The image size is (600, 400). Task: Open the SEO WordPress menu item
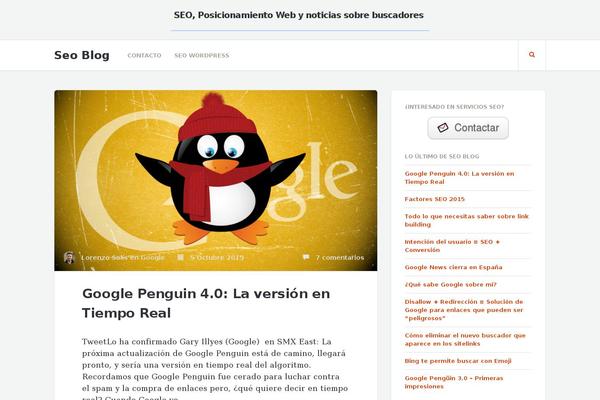click(202, 56)
